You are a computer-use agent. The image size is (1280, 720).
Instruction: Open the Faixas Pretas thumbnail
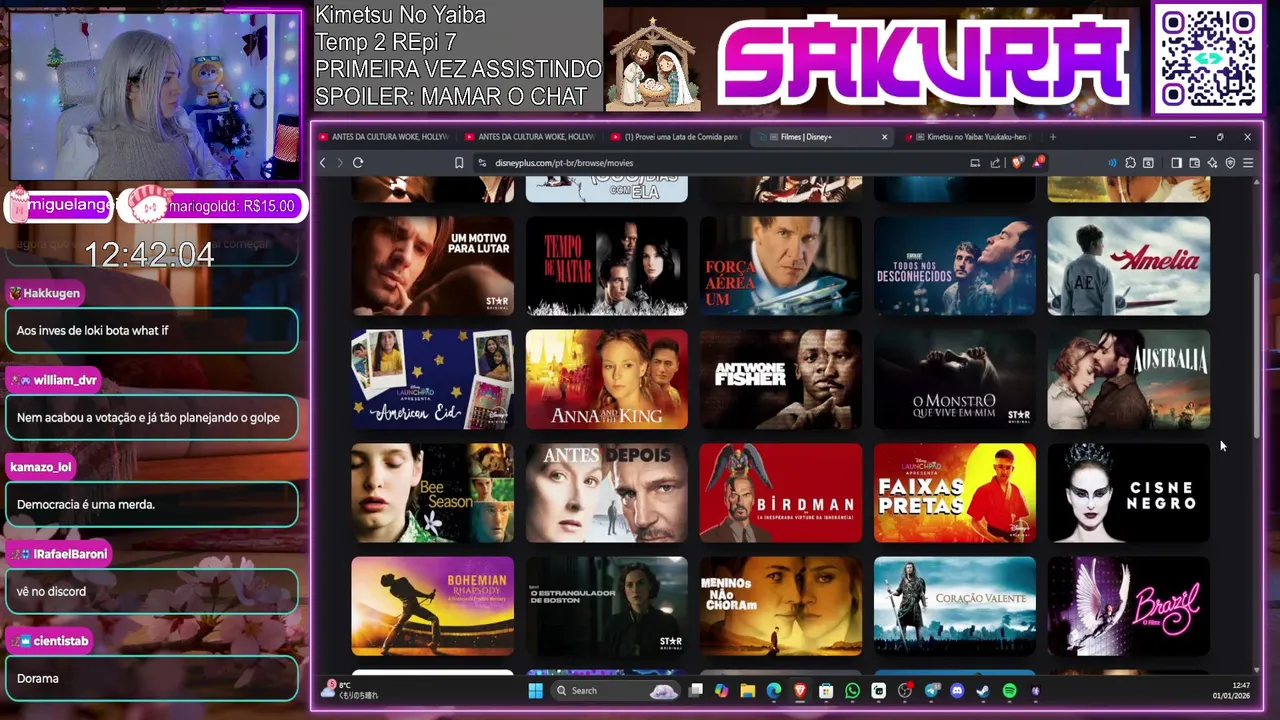(x=955, y=493)
